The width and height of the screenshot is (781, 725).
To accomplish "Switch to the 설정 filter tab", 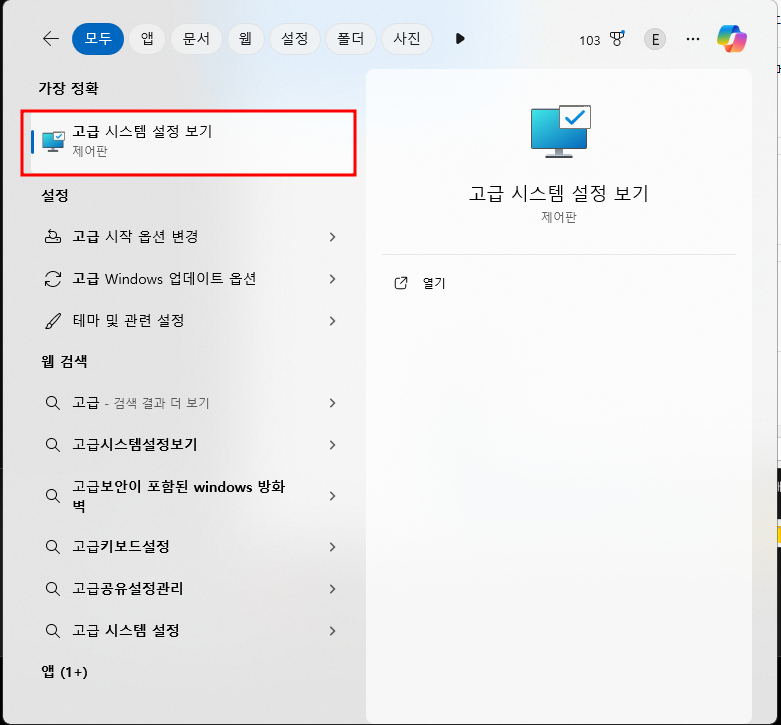I will pyautogui.click(x=294, y=39).
